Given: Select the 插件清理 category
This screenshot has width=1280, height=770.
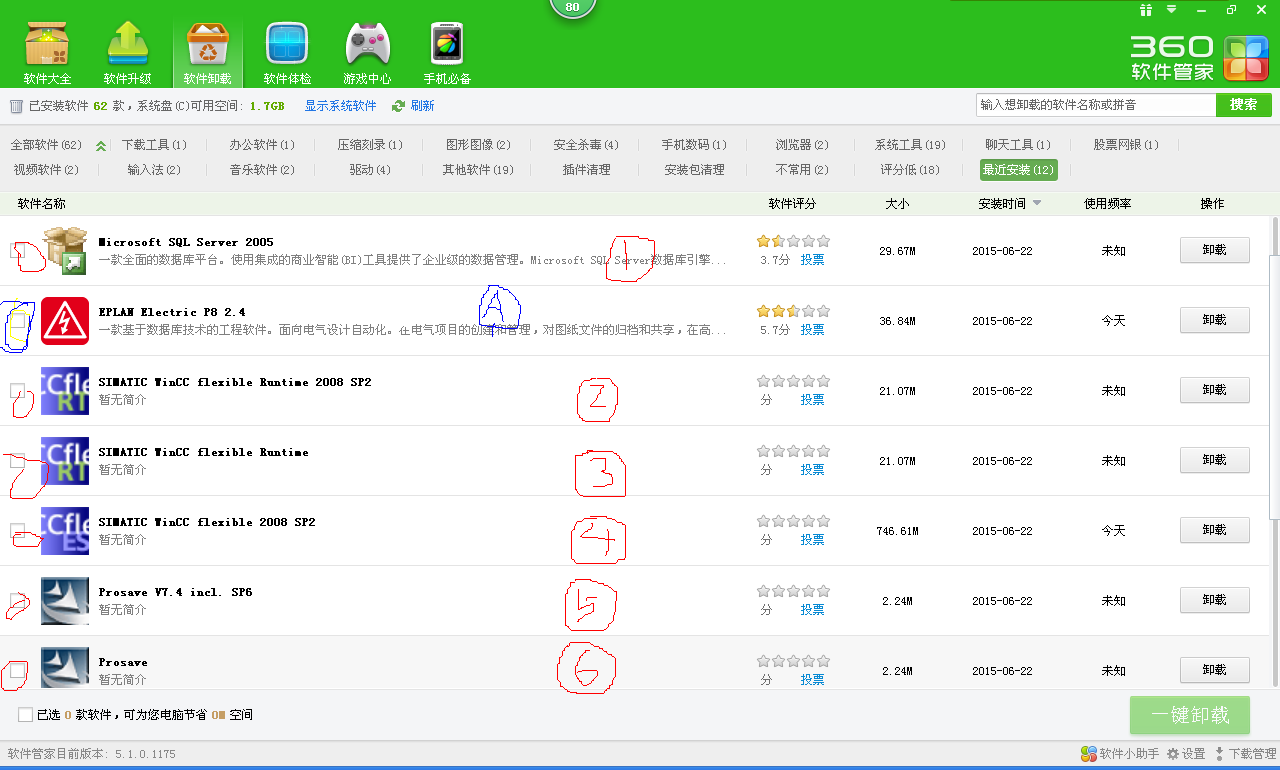Looking at the screenshot, I should click(586, 170).
